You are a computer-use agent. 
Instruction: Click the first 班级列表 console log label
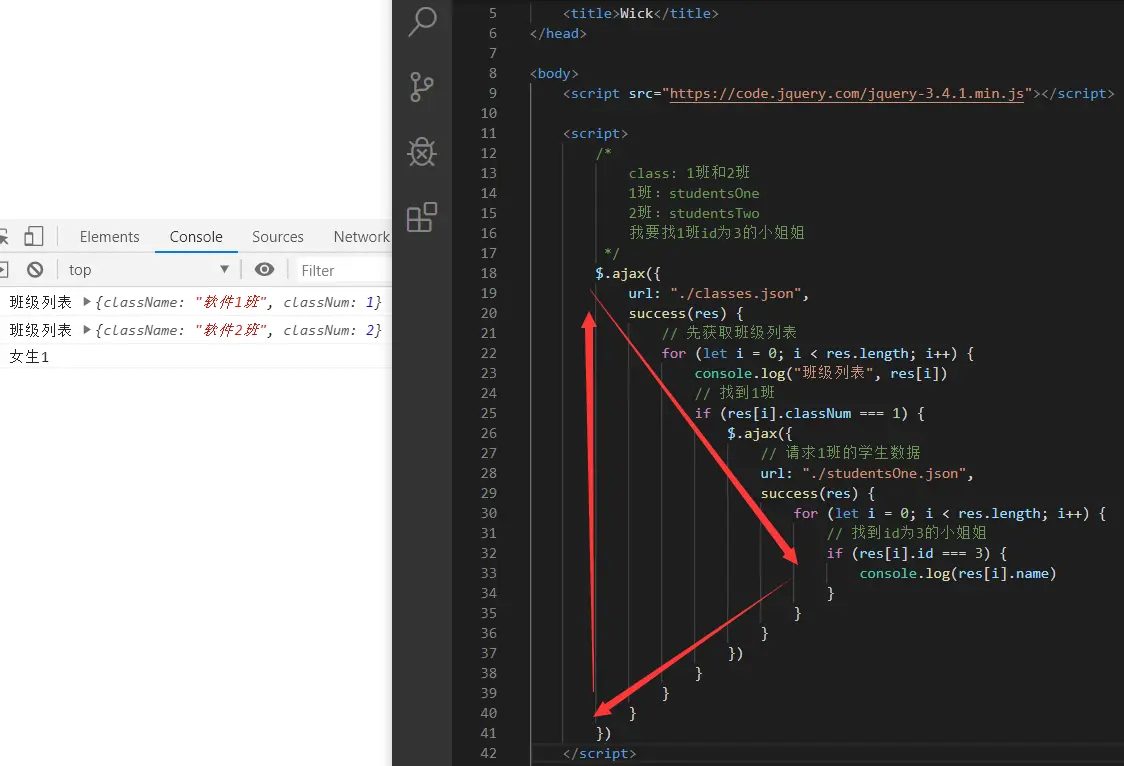40,302
